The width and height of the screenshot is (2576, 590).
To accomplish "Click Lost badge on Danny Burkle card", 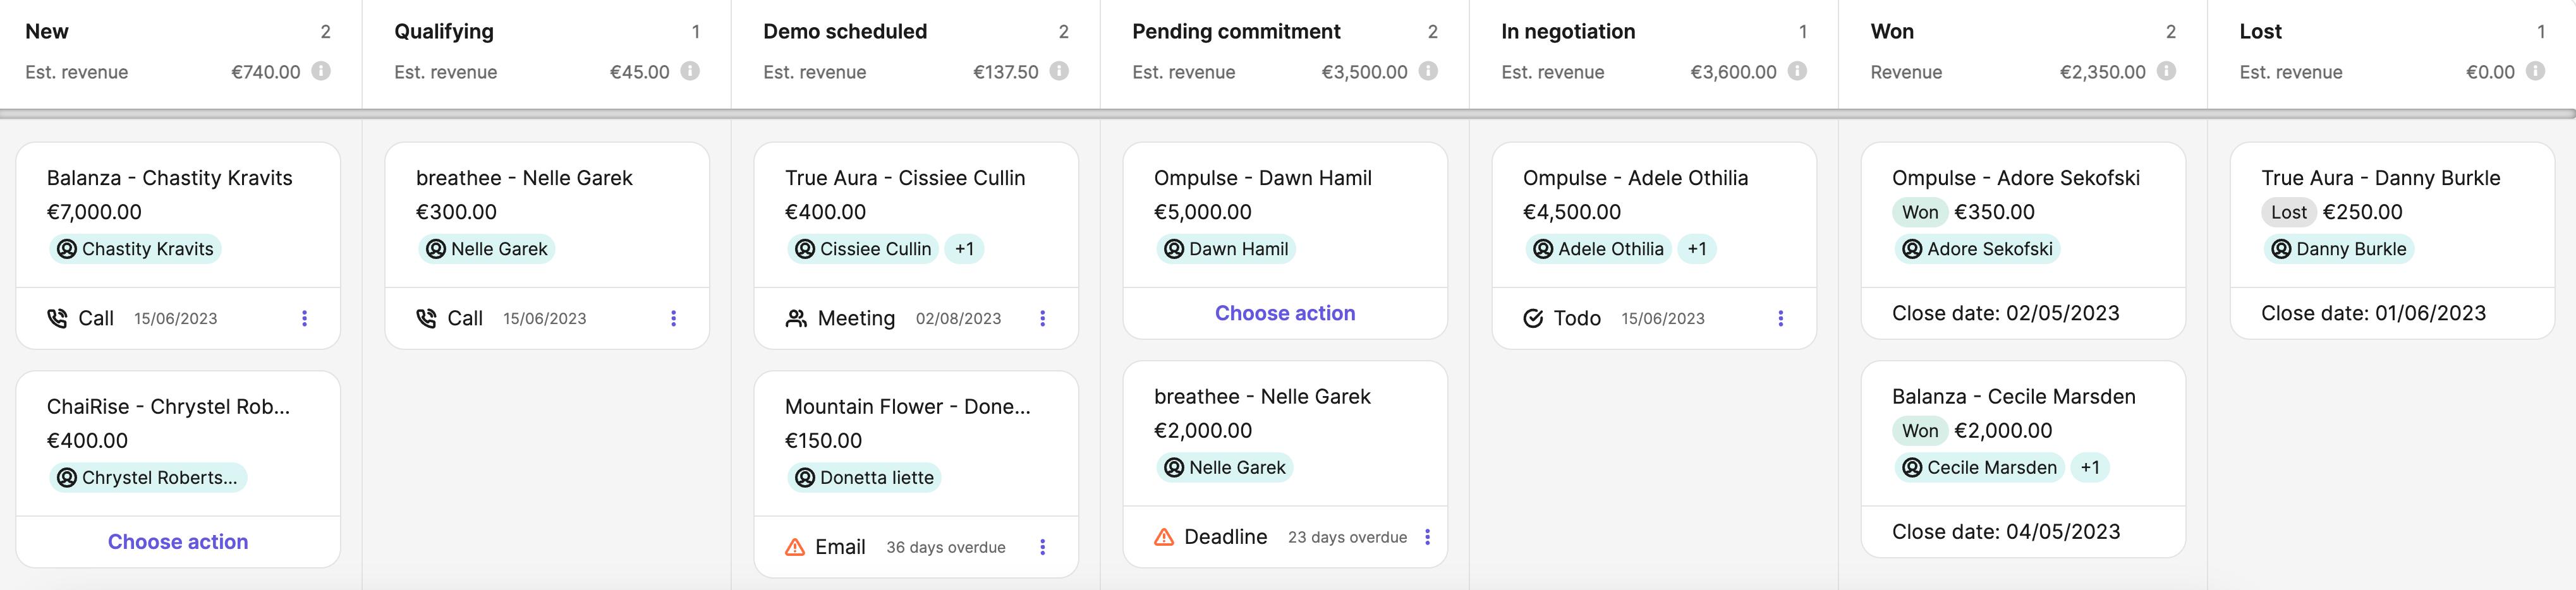I will click(2289, 212).
